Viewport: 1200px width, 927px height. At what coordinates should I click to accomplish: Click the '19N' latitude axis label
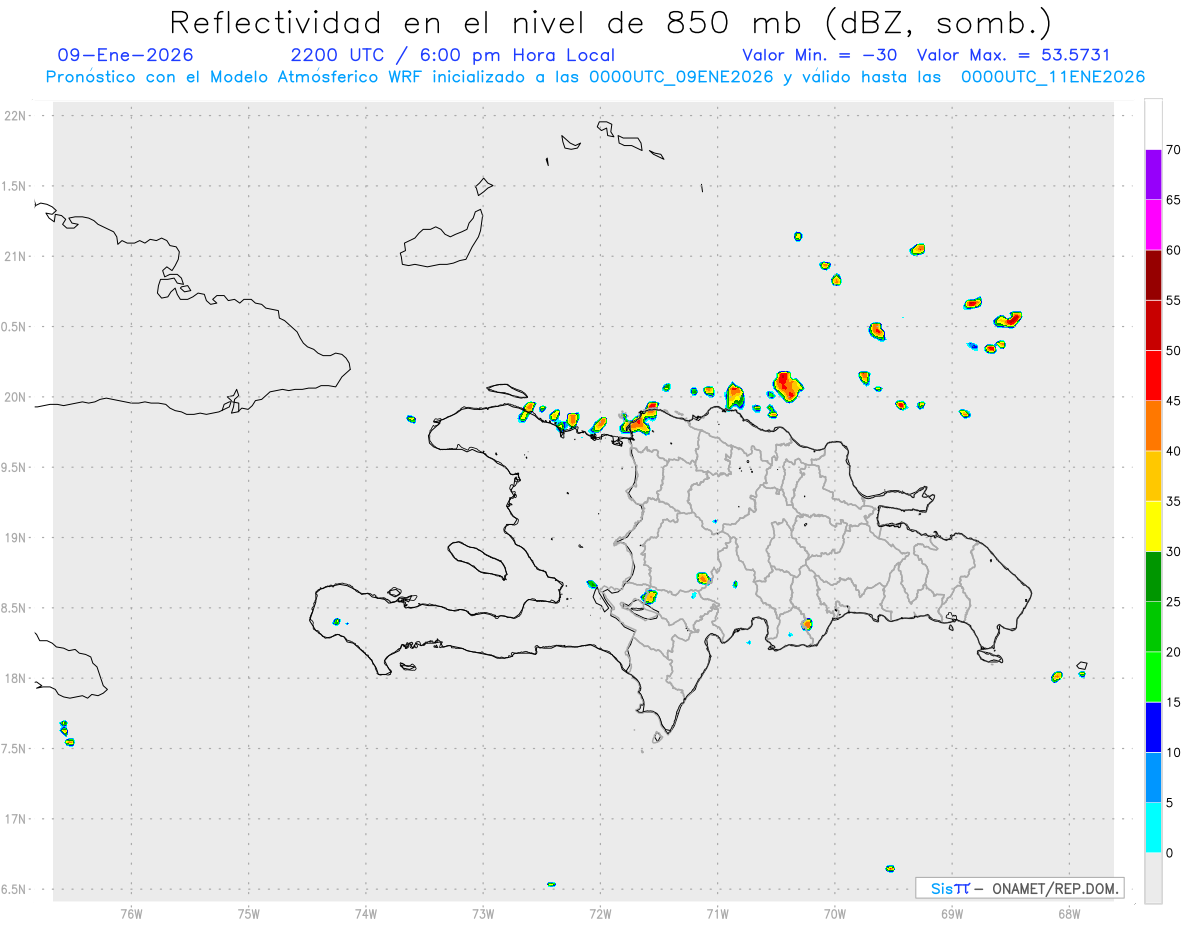point(15,538)
